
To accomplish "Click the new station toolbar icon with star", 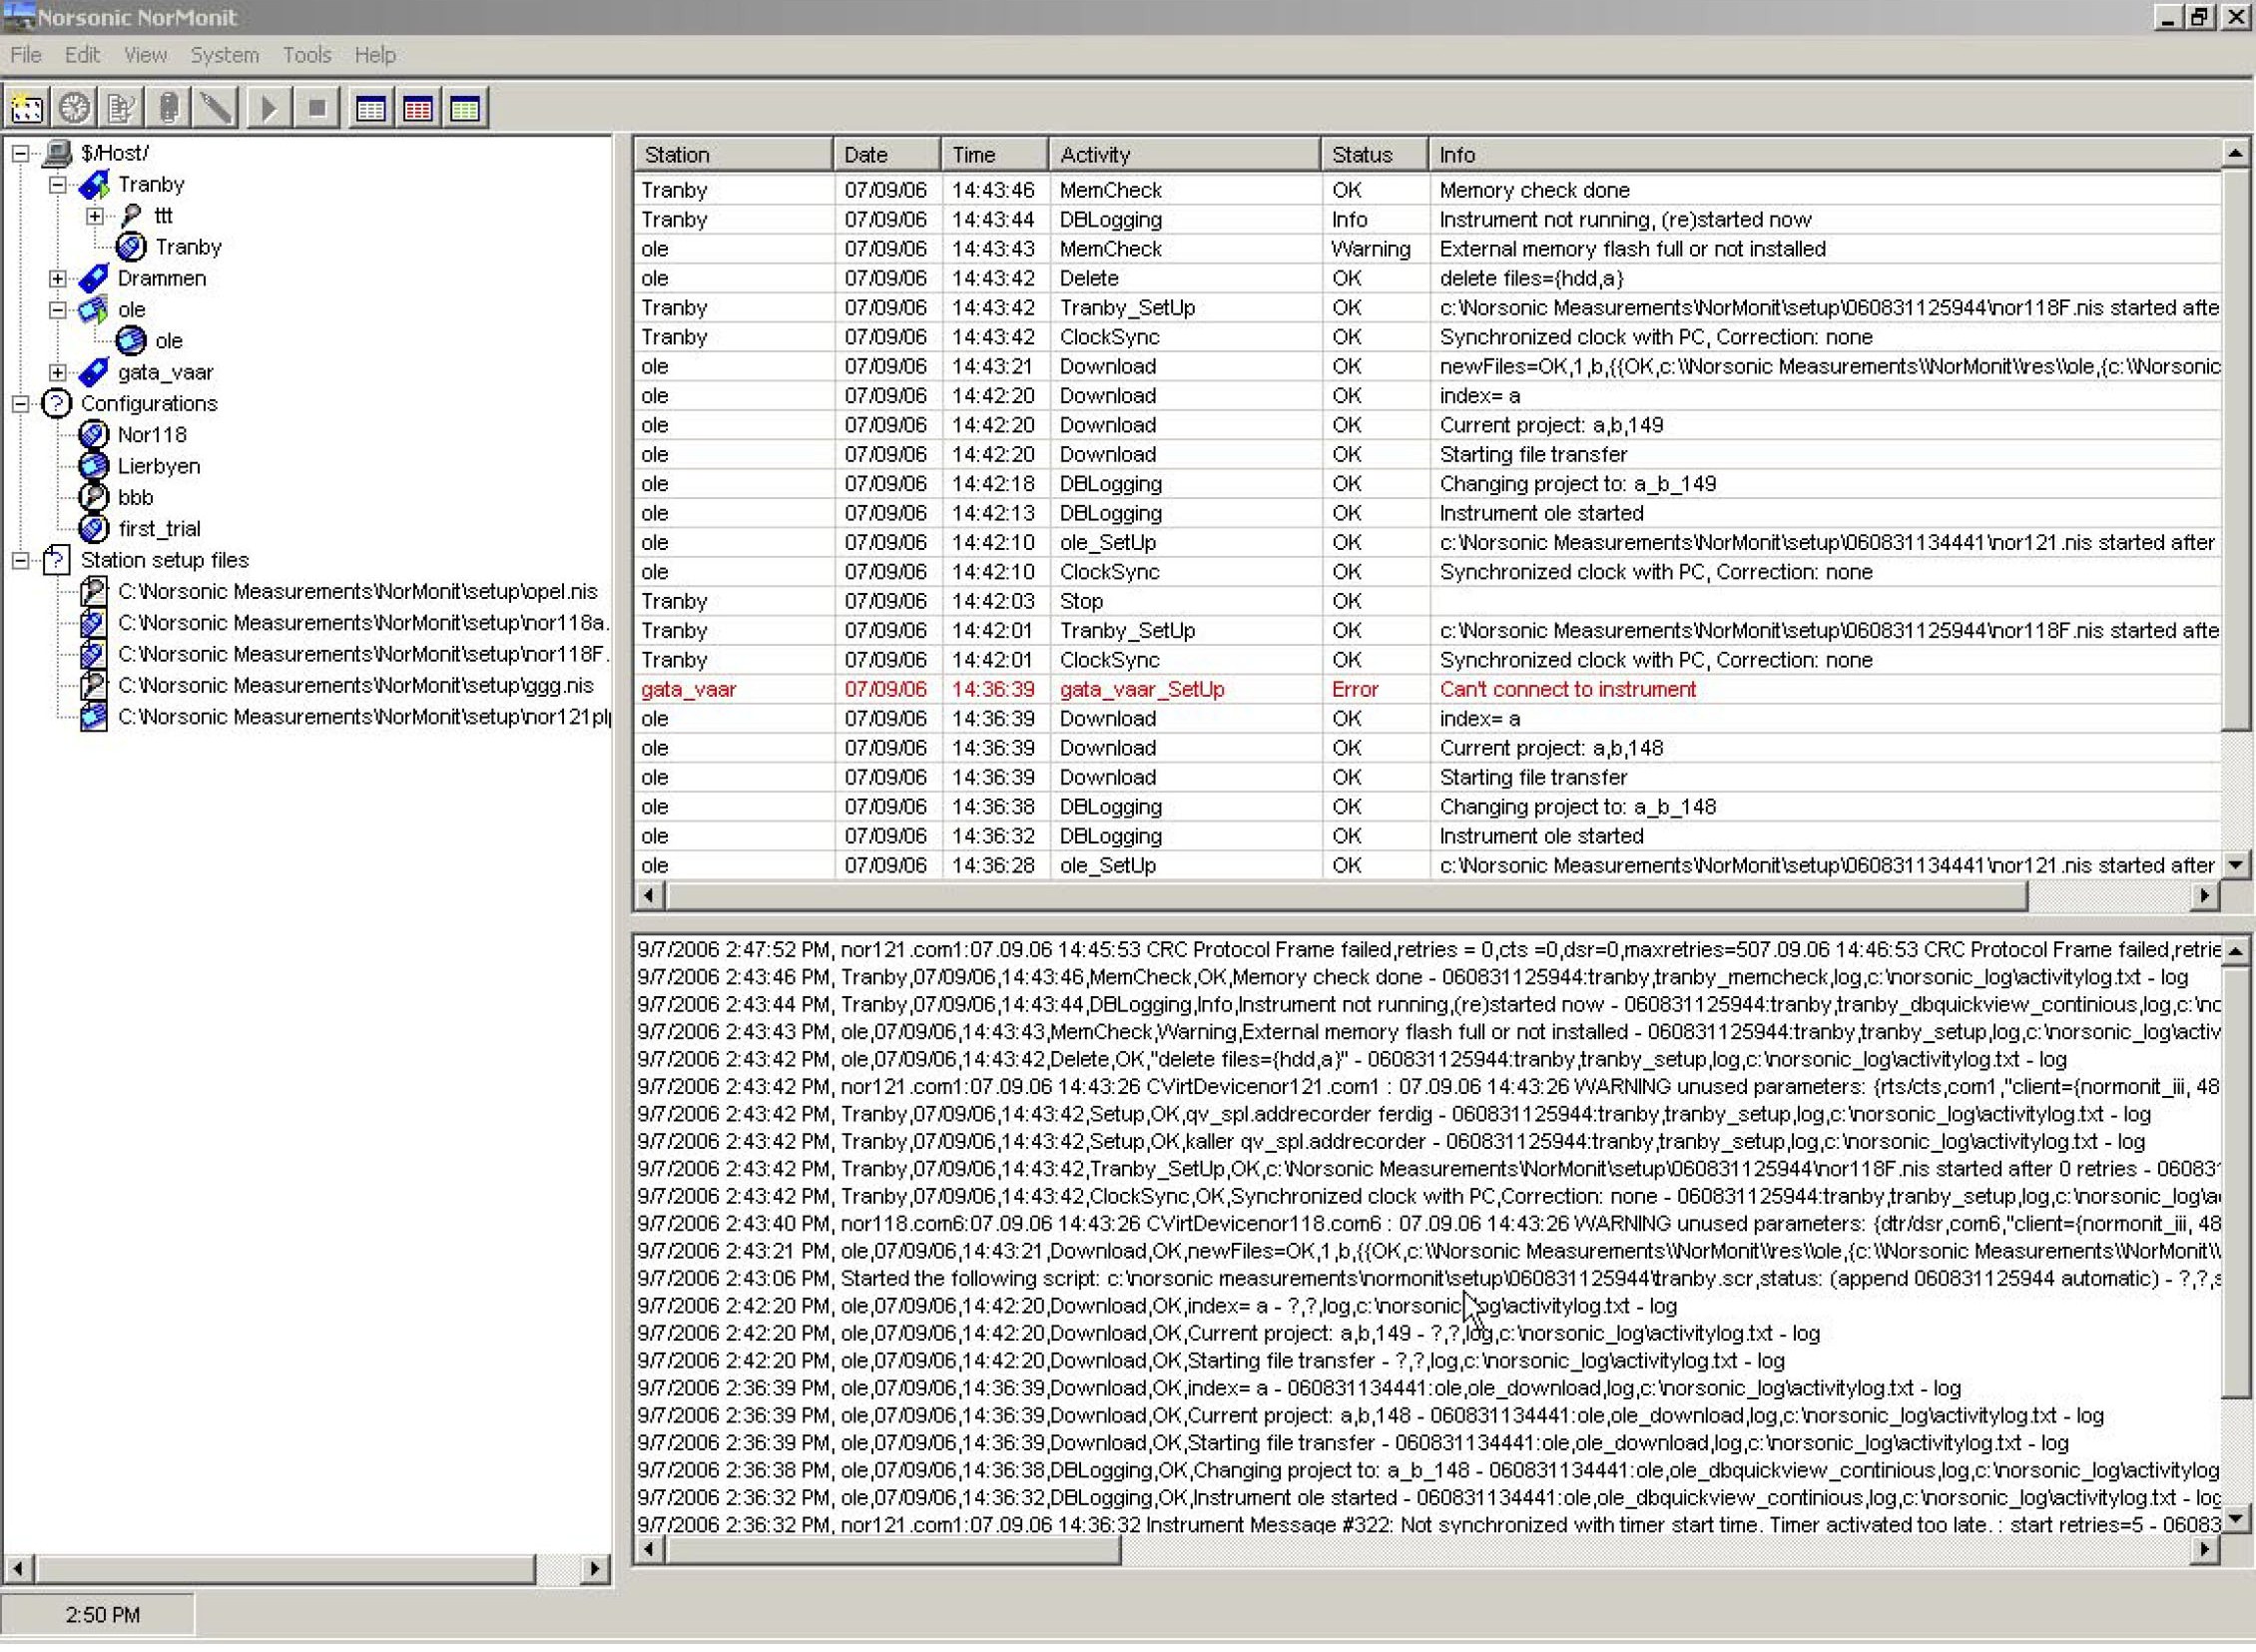I will tap(27, 108).
